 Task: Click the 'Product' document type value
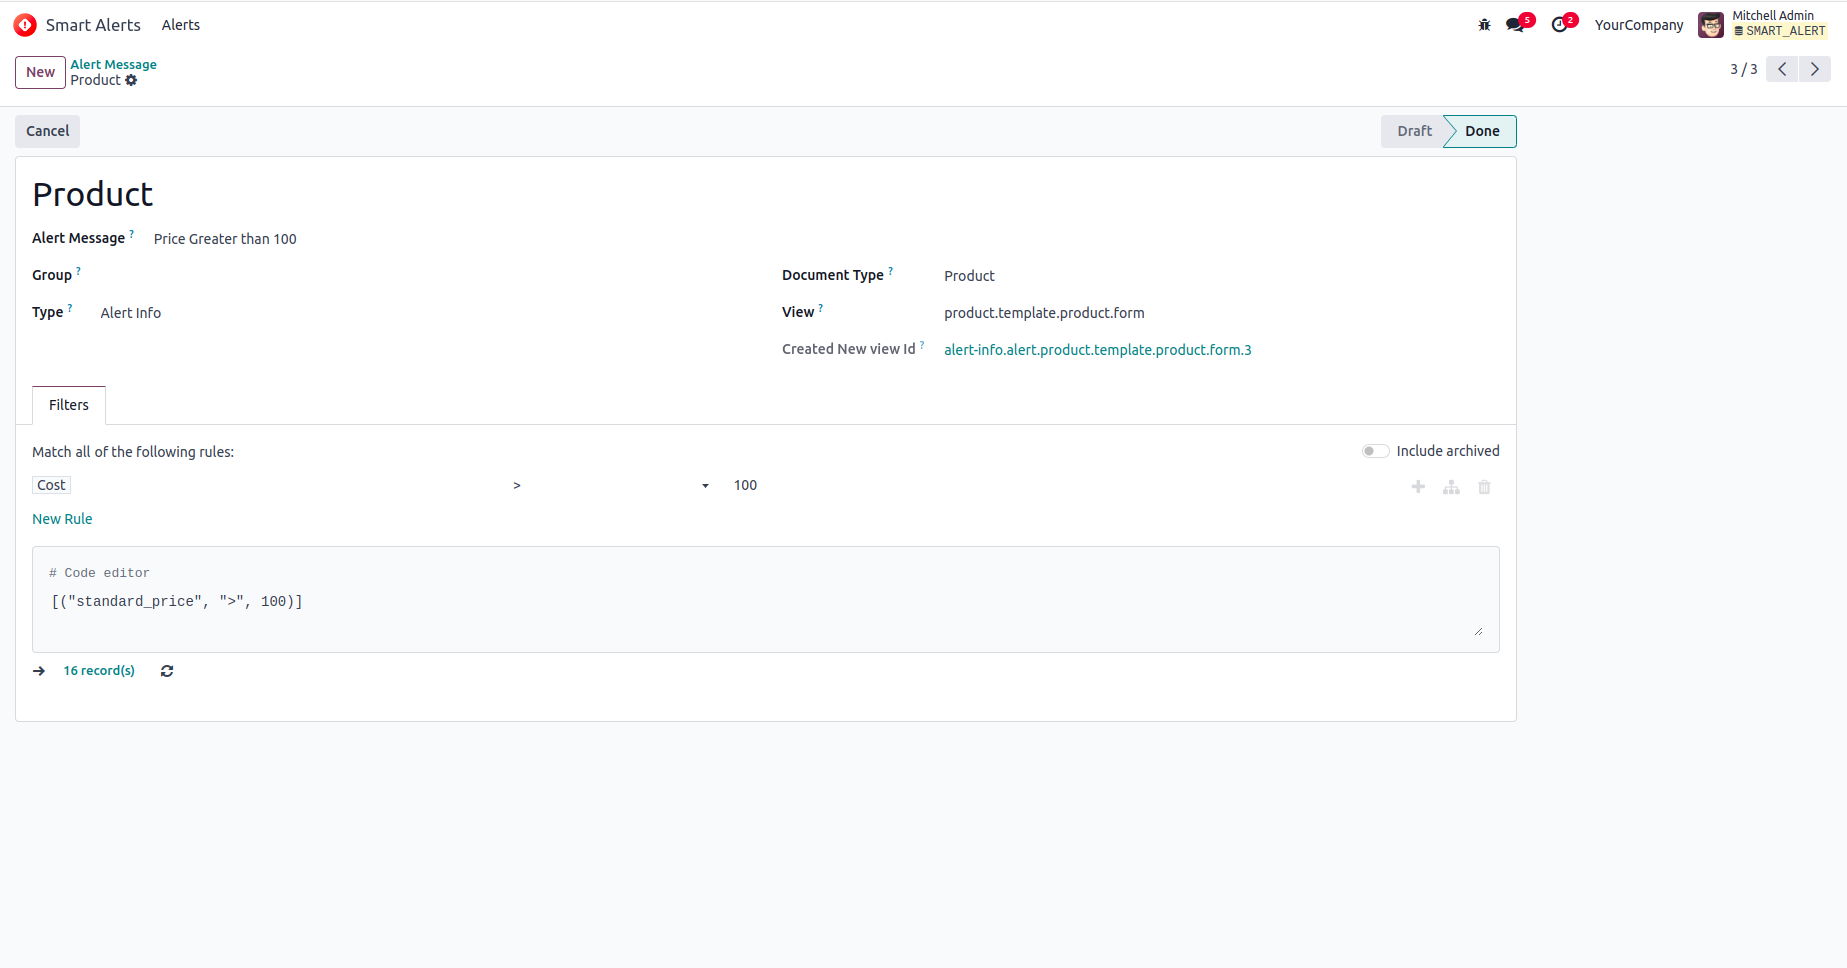[x=969, y=276]
